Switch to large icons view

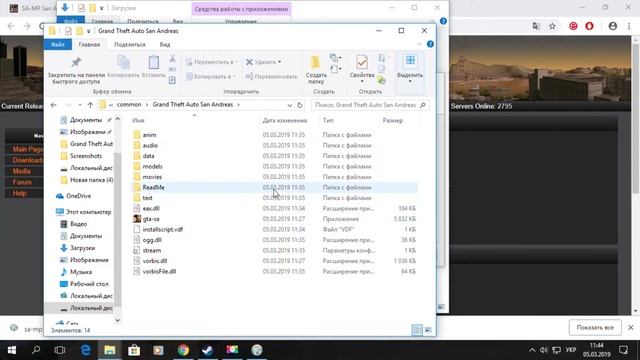coord(428,330)
